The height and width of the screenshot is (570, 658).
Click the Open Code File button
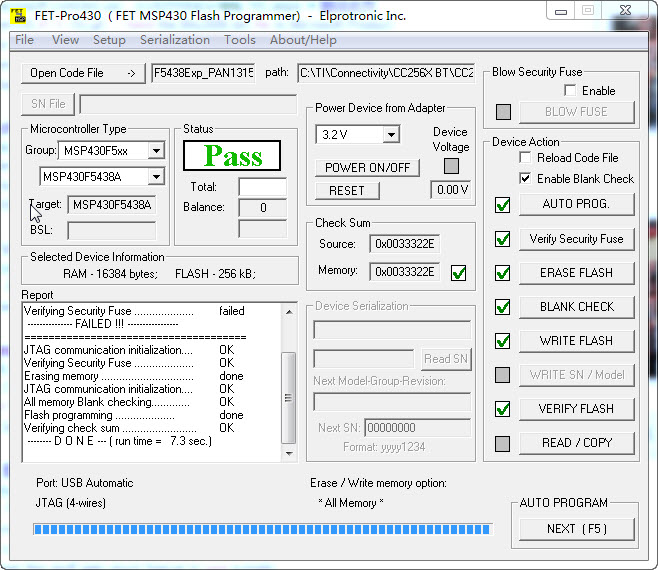(83, 73)
